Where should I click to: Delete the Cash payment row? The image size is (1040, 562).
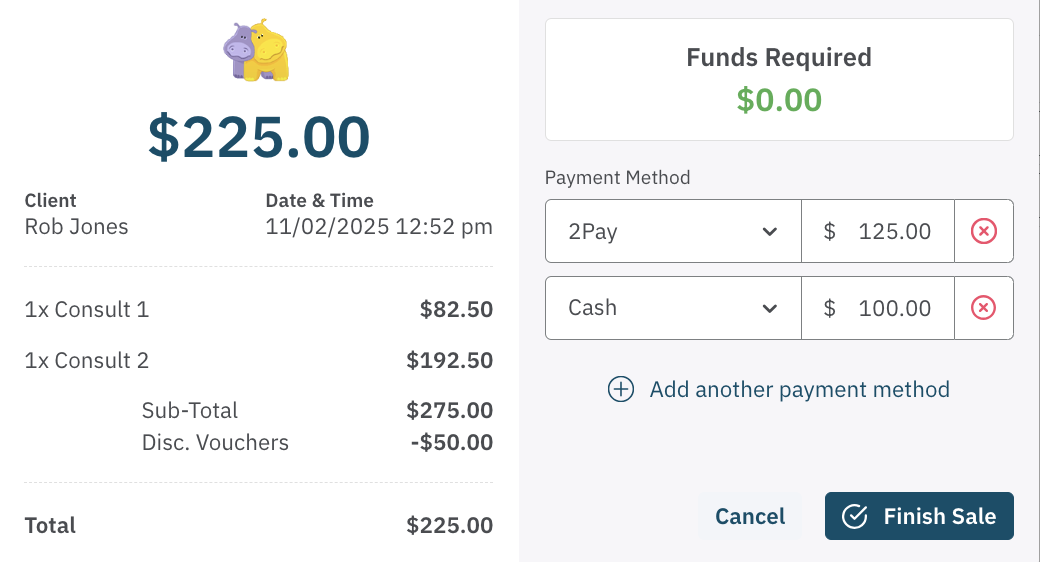tap(984, 308)
